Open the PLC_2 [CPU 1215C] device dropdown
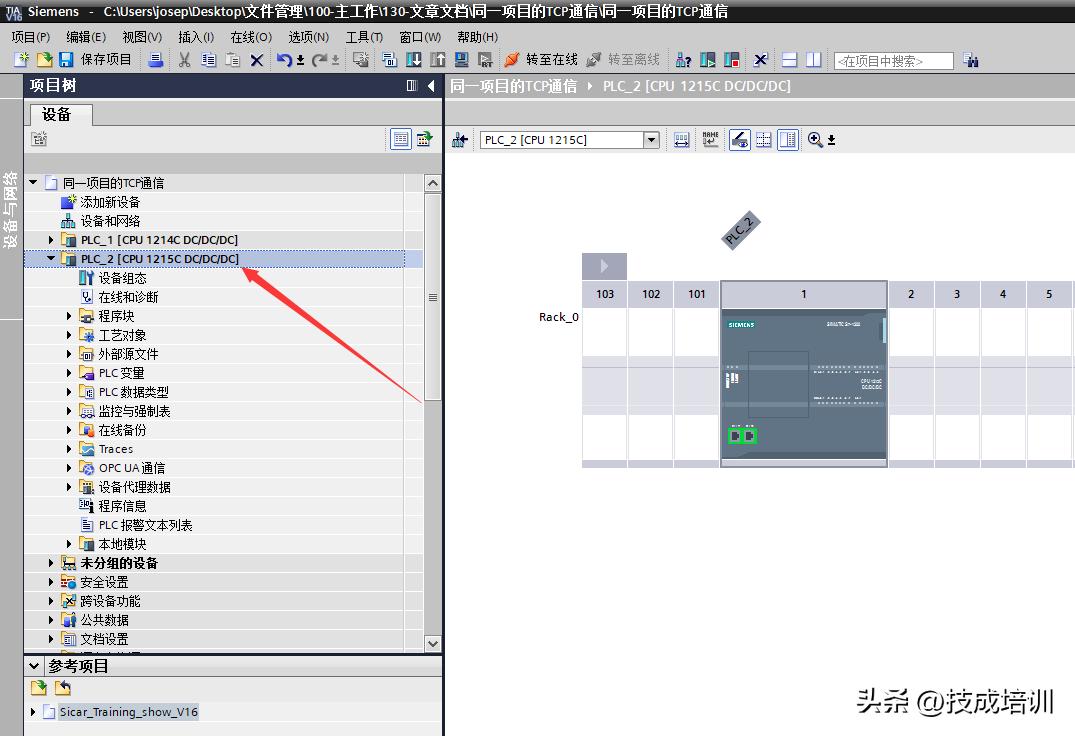The height and width of the screenshot is (736, 1075). tap(651, 140)
